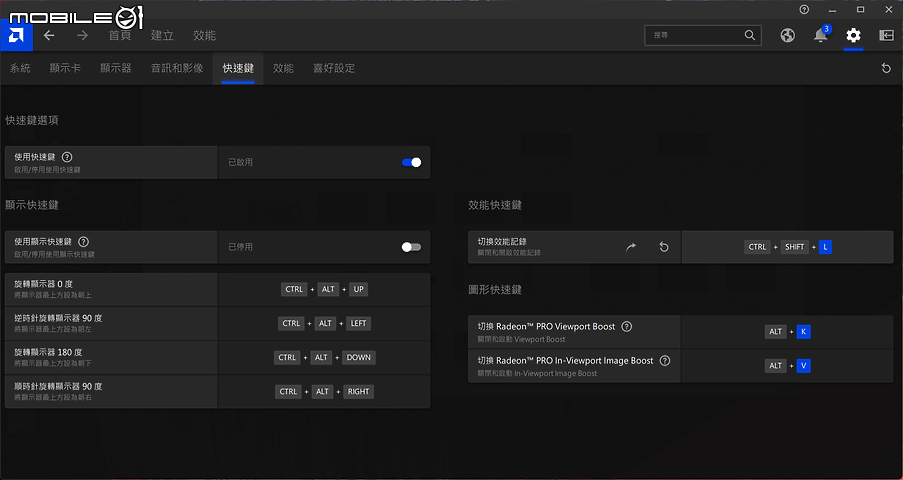
Task: Click ALT+K hotkey for Viewport Boost
Action: [787, 331]
